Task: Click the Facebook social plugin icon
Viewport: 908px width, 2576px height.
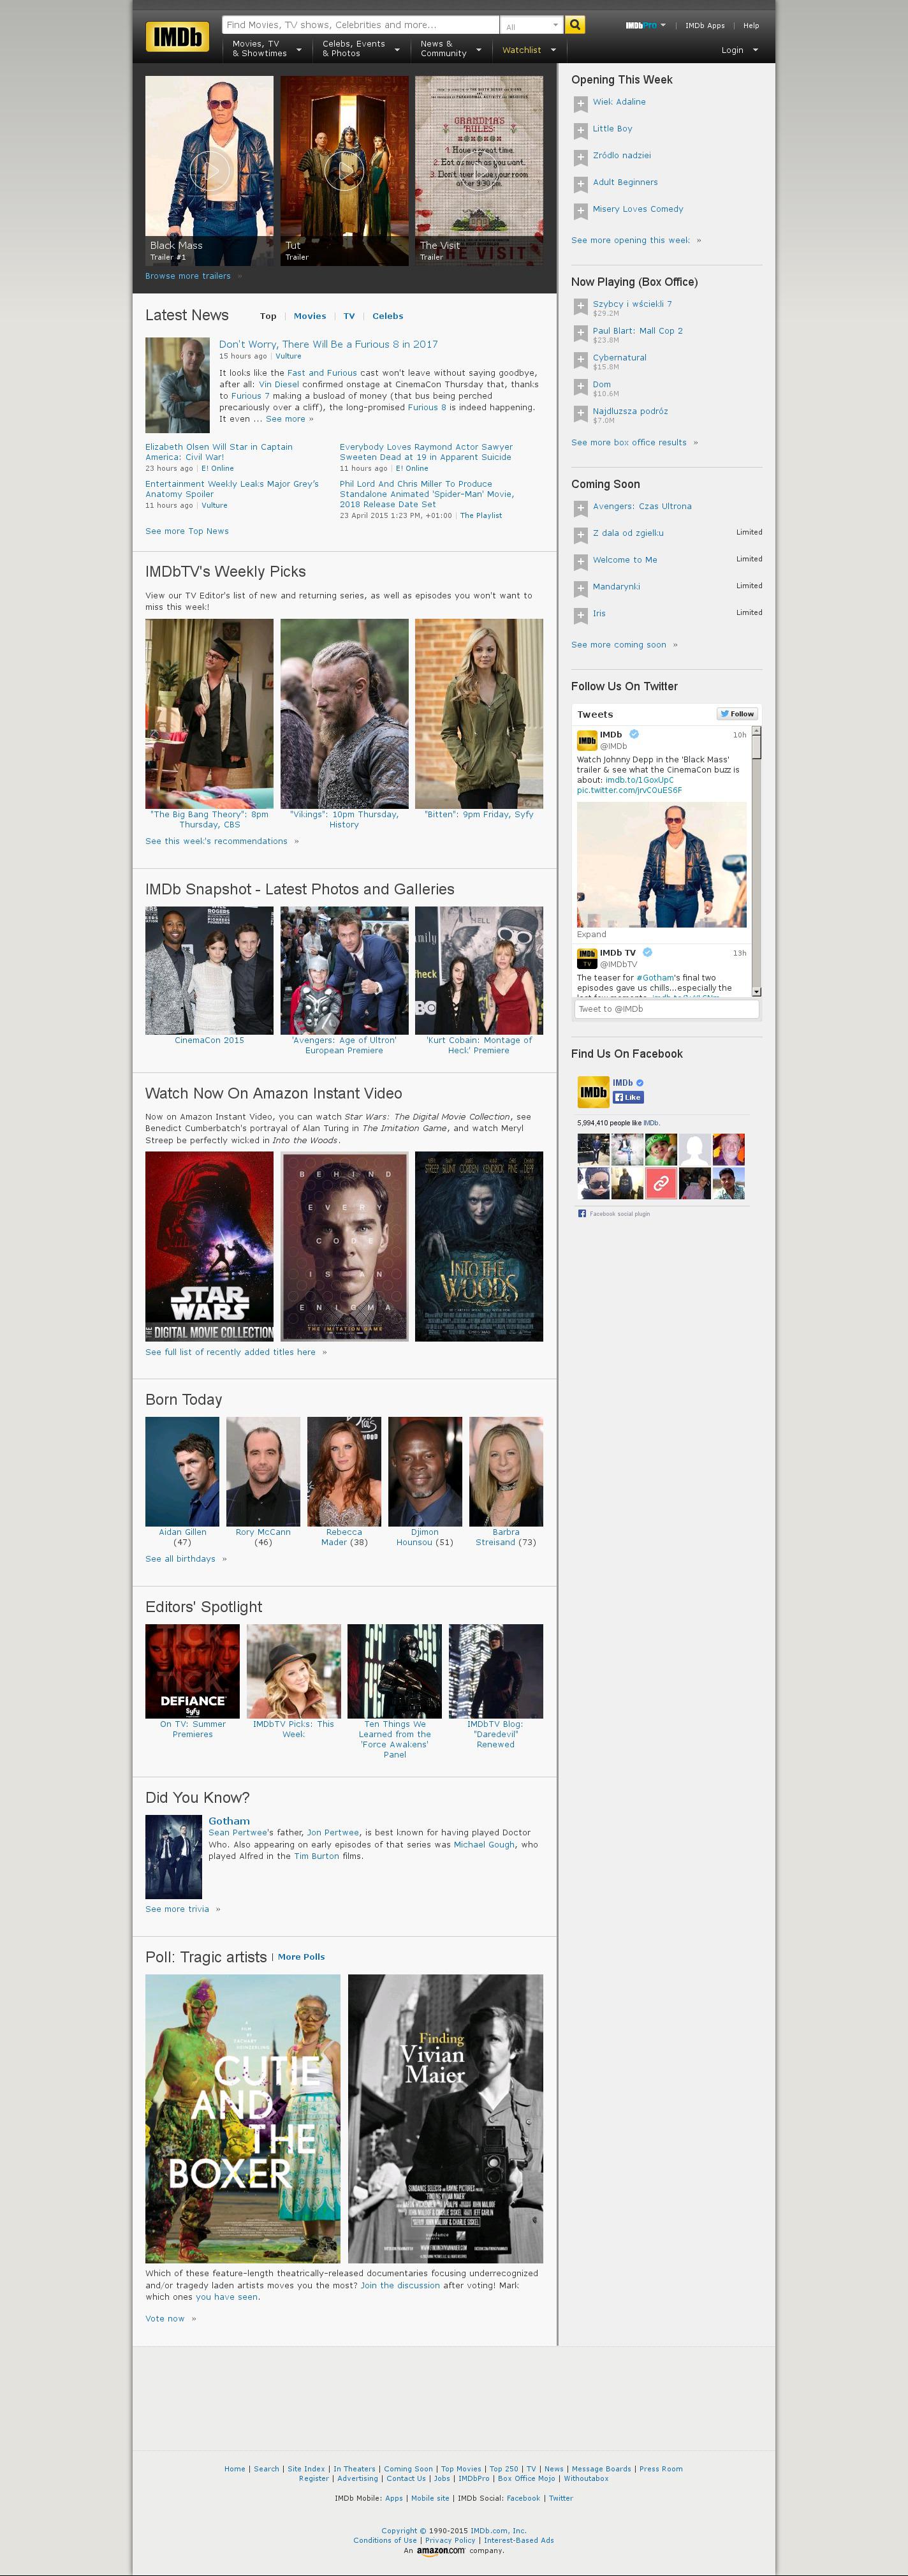Action: coord(582,1213)
